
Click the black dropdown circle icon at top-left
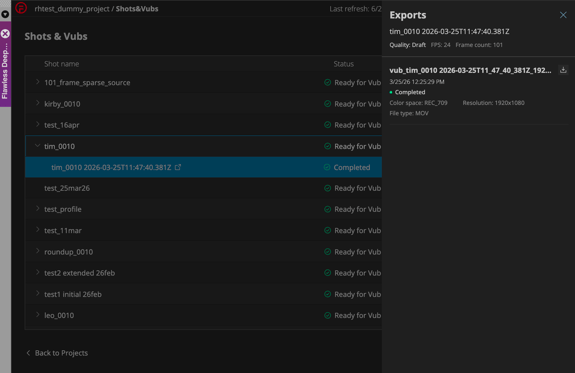[5, 14]
